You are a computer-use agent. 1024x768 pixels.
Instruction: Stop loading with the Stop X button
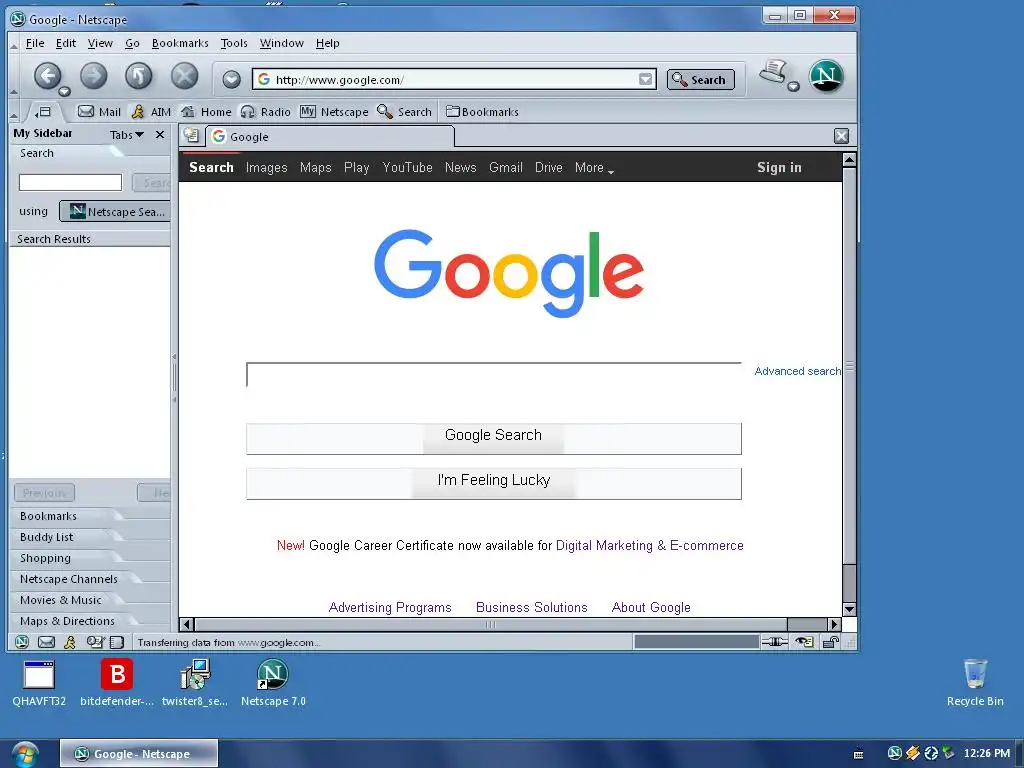(x=184, y=76)
